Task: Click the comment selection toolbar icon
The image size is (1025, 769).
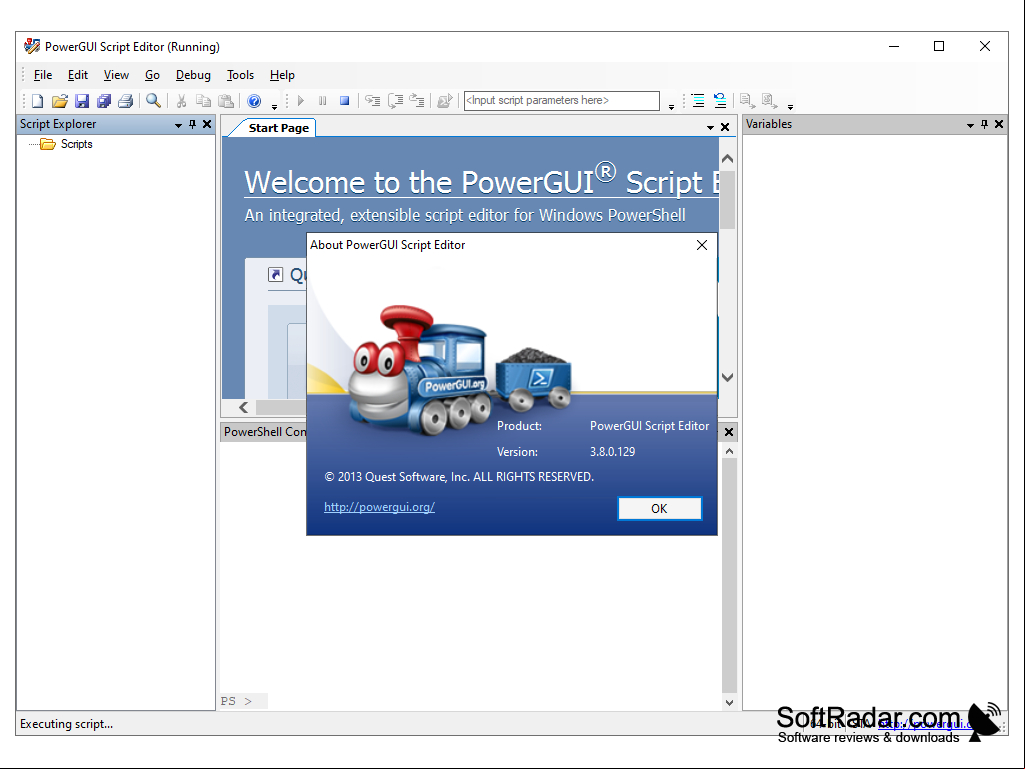Action: (747, 101)
